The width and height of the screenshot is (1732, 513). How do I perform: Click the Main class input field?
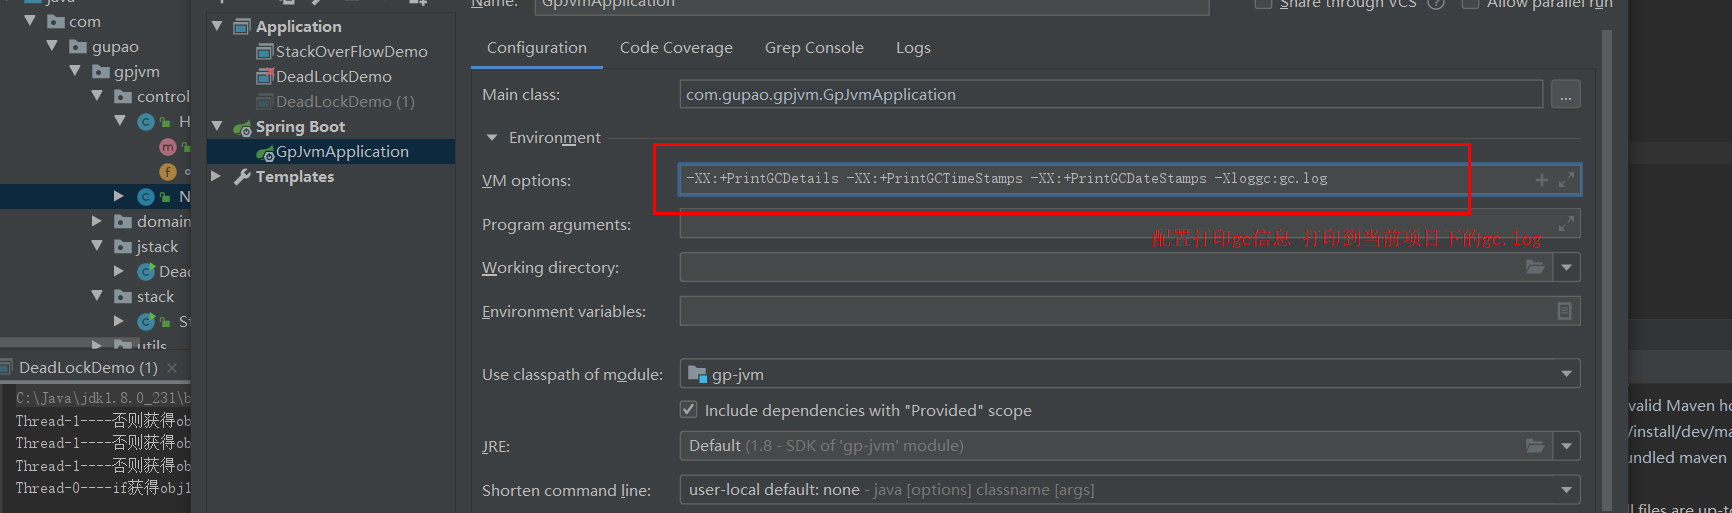point(1111,95)
